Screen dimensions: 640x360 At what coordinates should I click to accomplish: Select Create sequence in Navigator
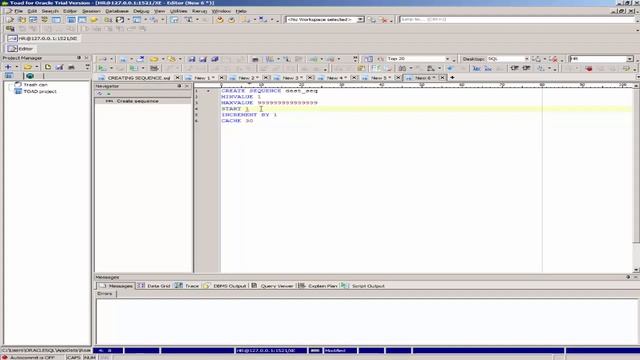[x=138, y=101]
